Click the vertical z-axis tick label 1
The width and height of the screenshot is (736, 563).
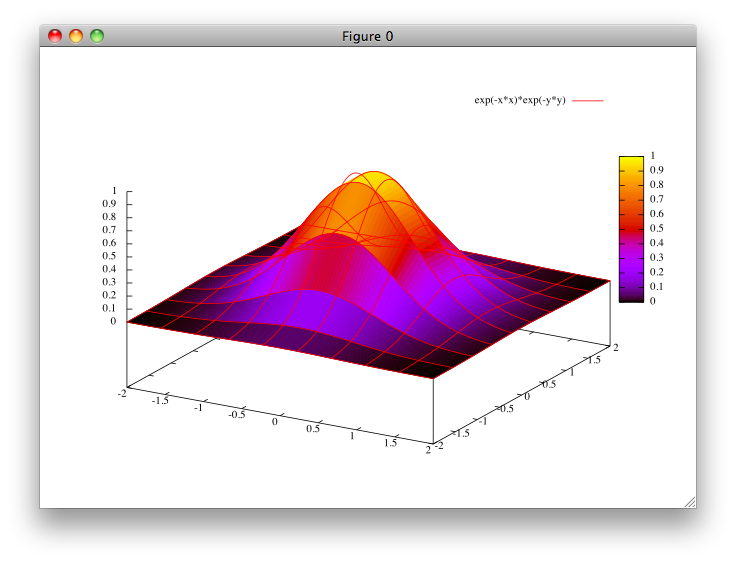(x=115, y=190)
